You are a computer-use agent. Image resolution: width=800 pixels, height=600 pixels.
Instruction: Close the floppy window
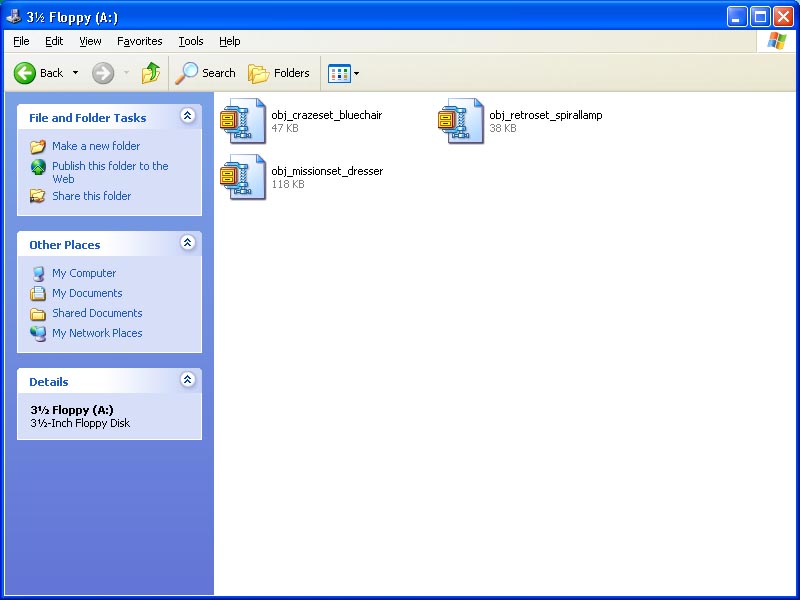[783, 17]
